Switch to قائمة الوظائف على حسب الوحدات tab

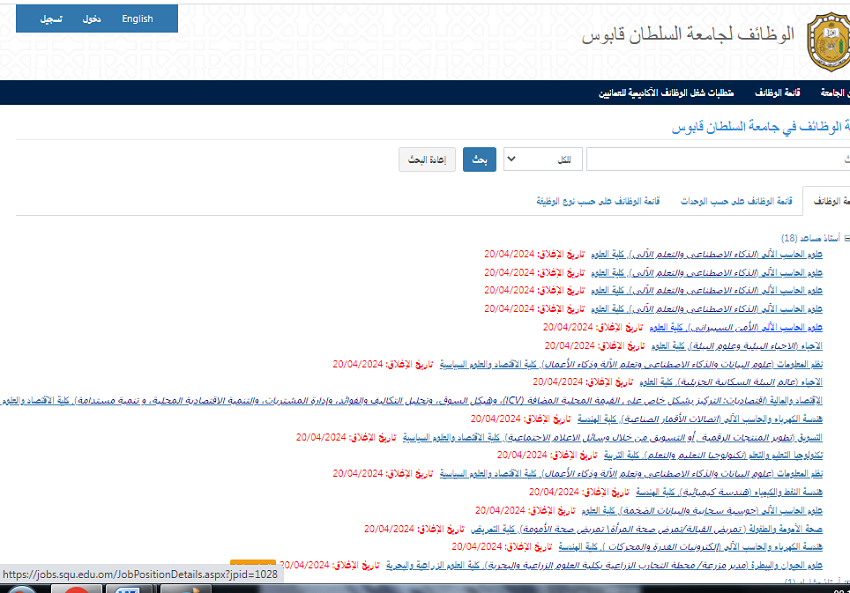pos(735,201)
